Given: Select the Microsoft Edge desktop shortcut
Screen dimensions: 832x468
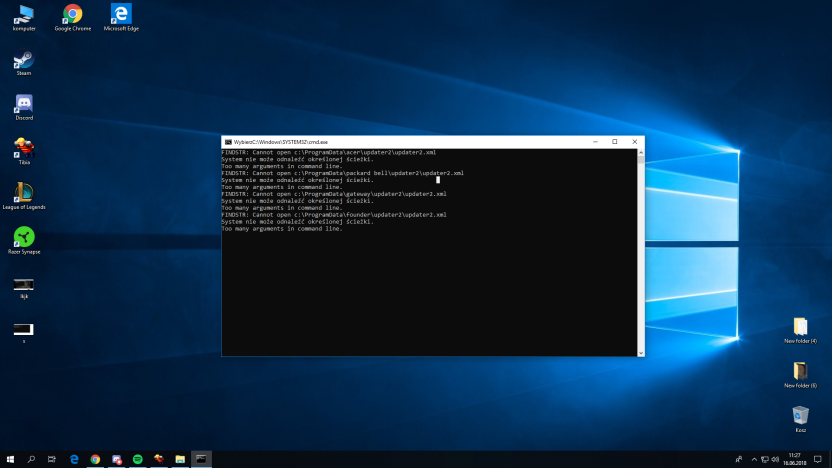Looking at the screenshot, I should (x=121, y=18).
